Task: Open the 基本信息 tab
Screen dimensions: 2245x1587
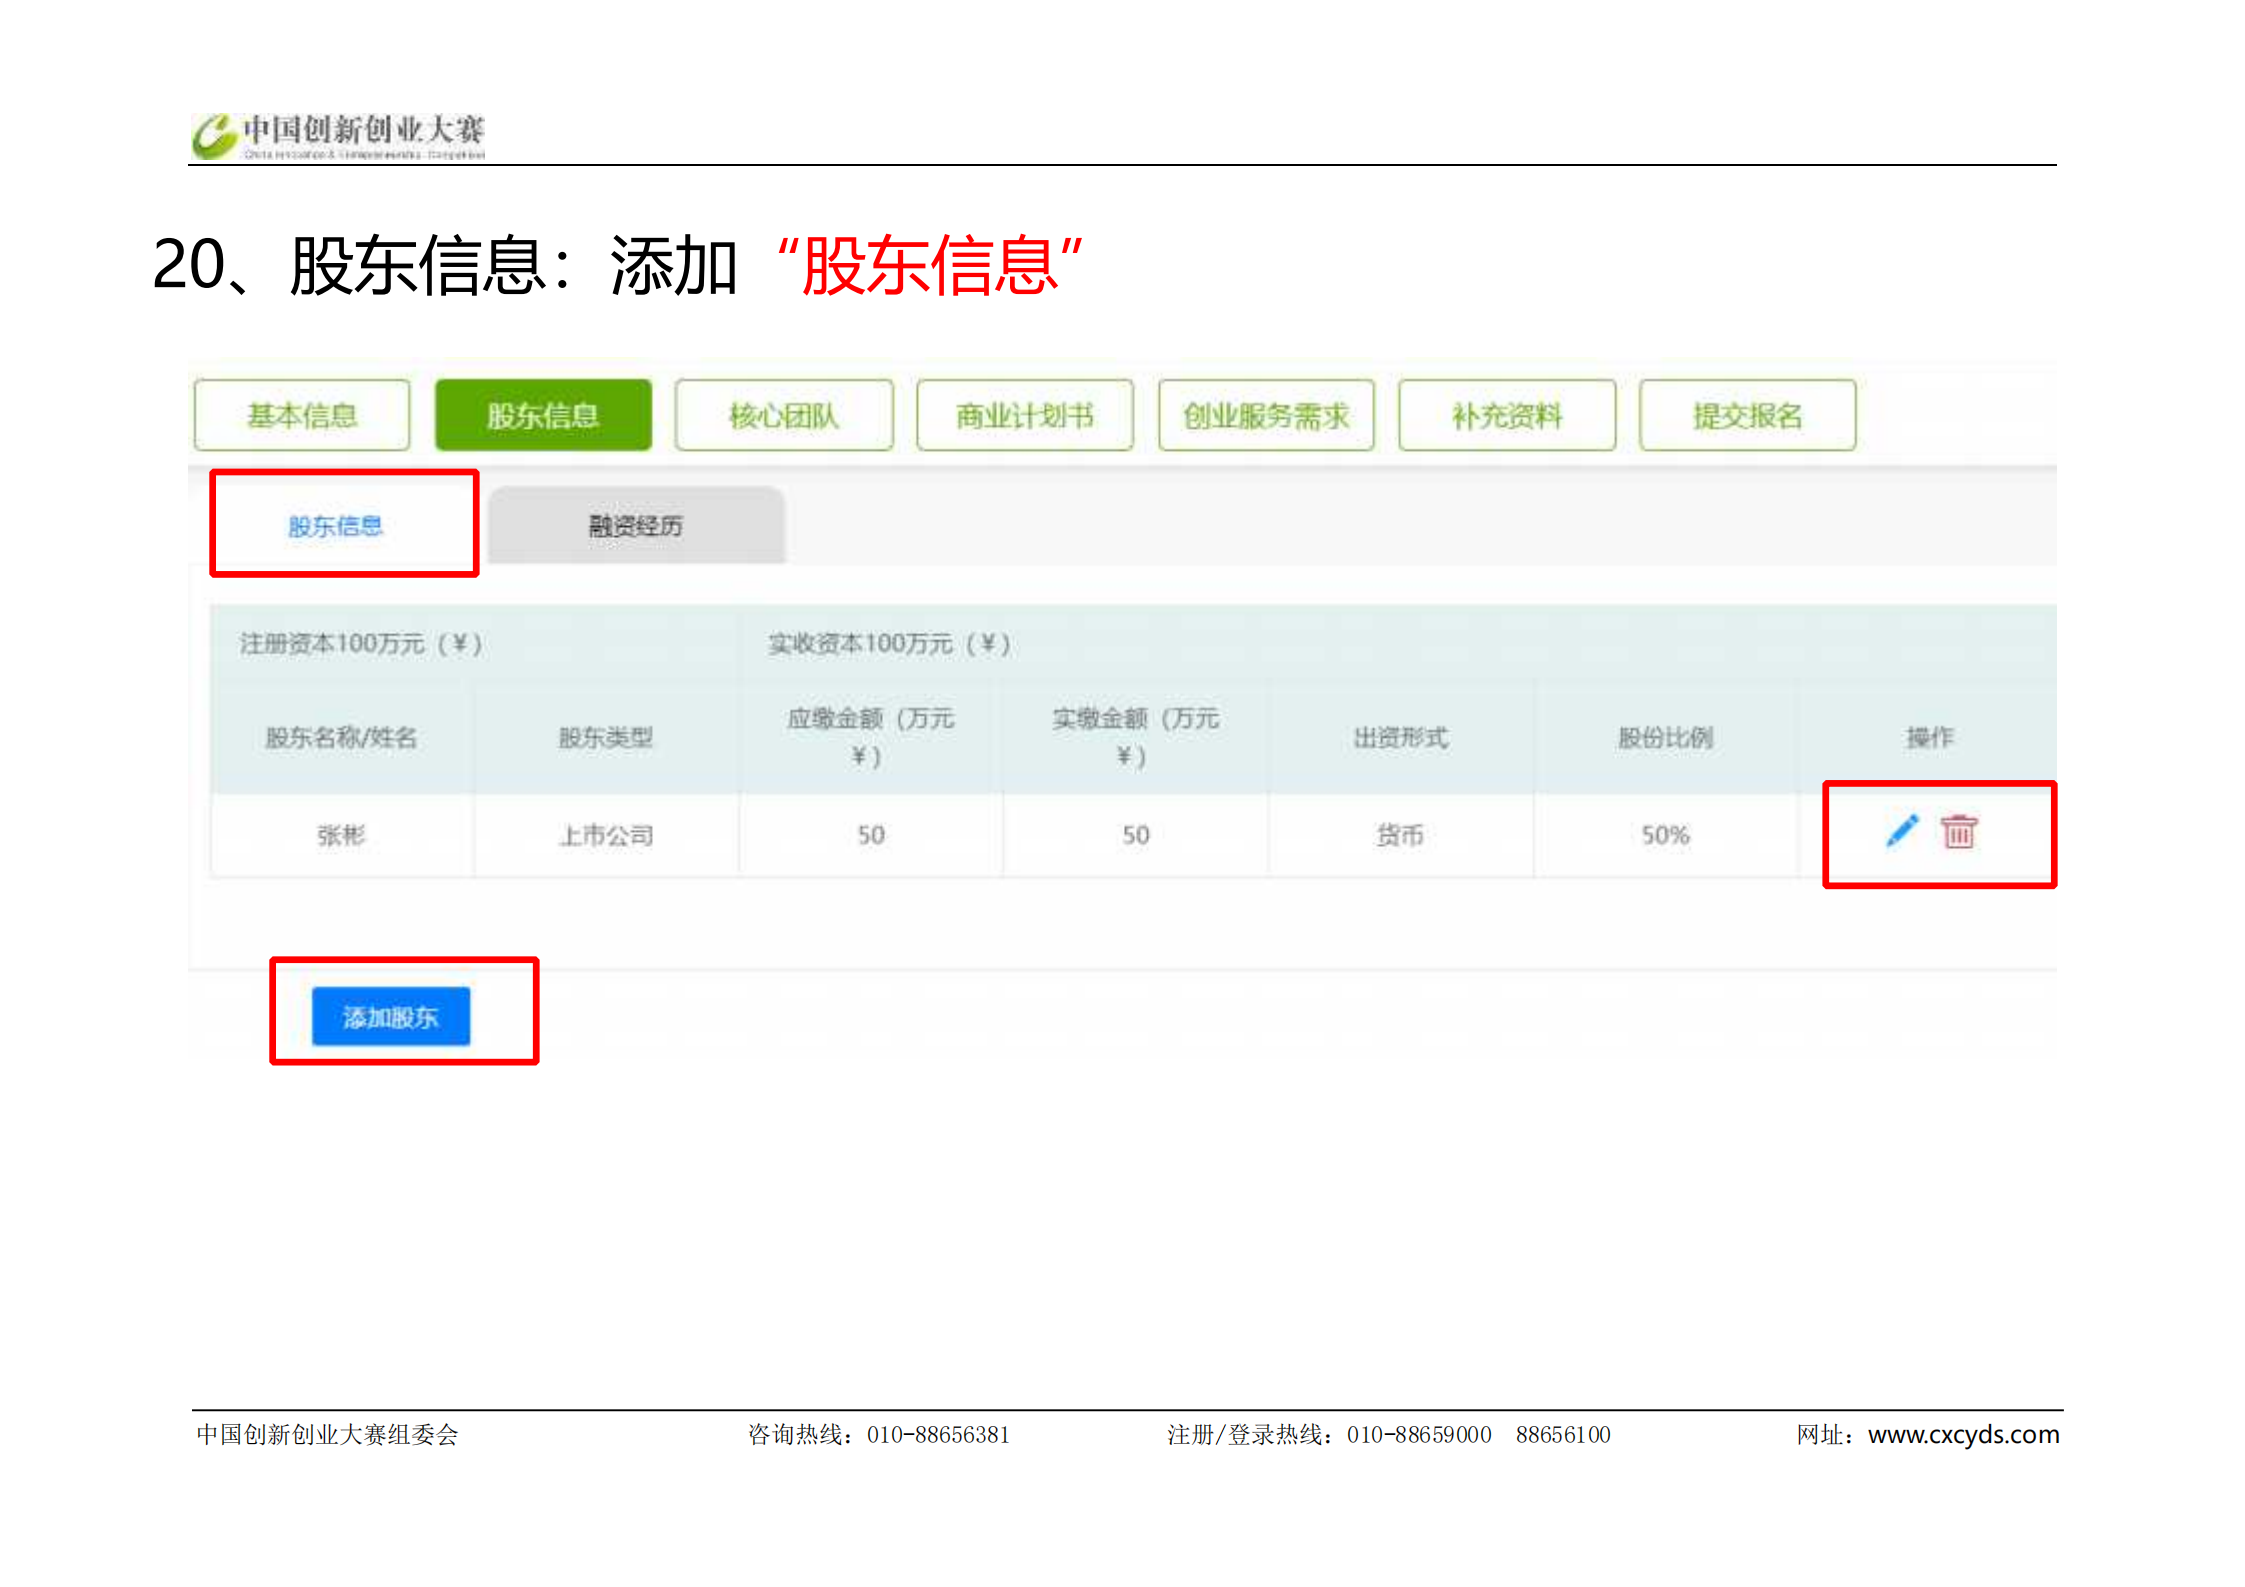Action: 302,415
